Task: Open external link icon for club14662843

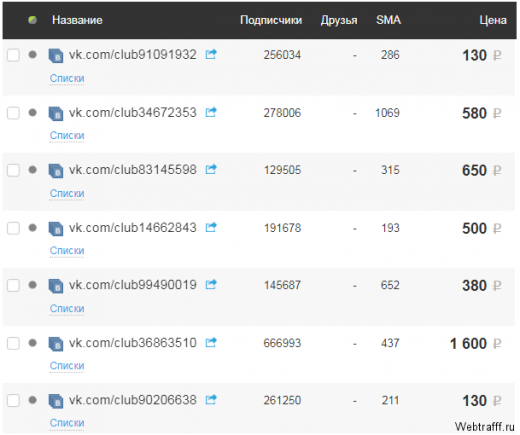Action: [x=211, y=227]
